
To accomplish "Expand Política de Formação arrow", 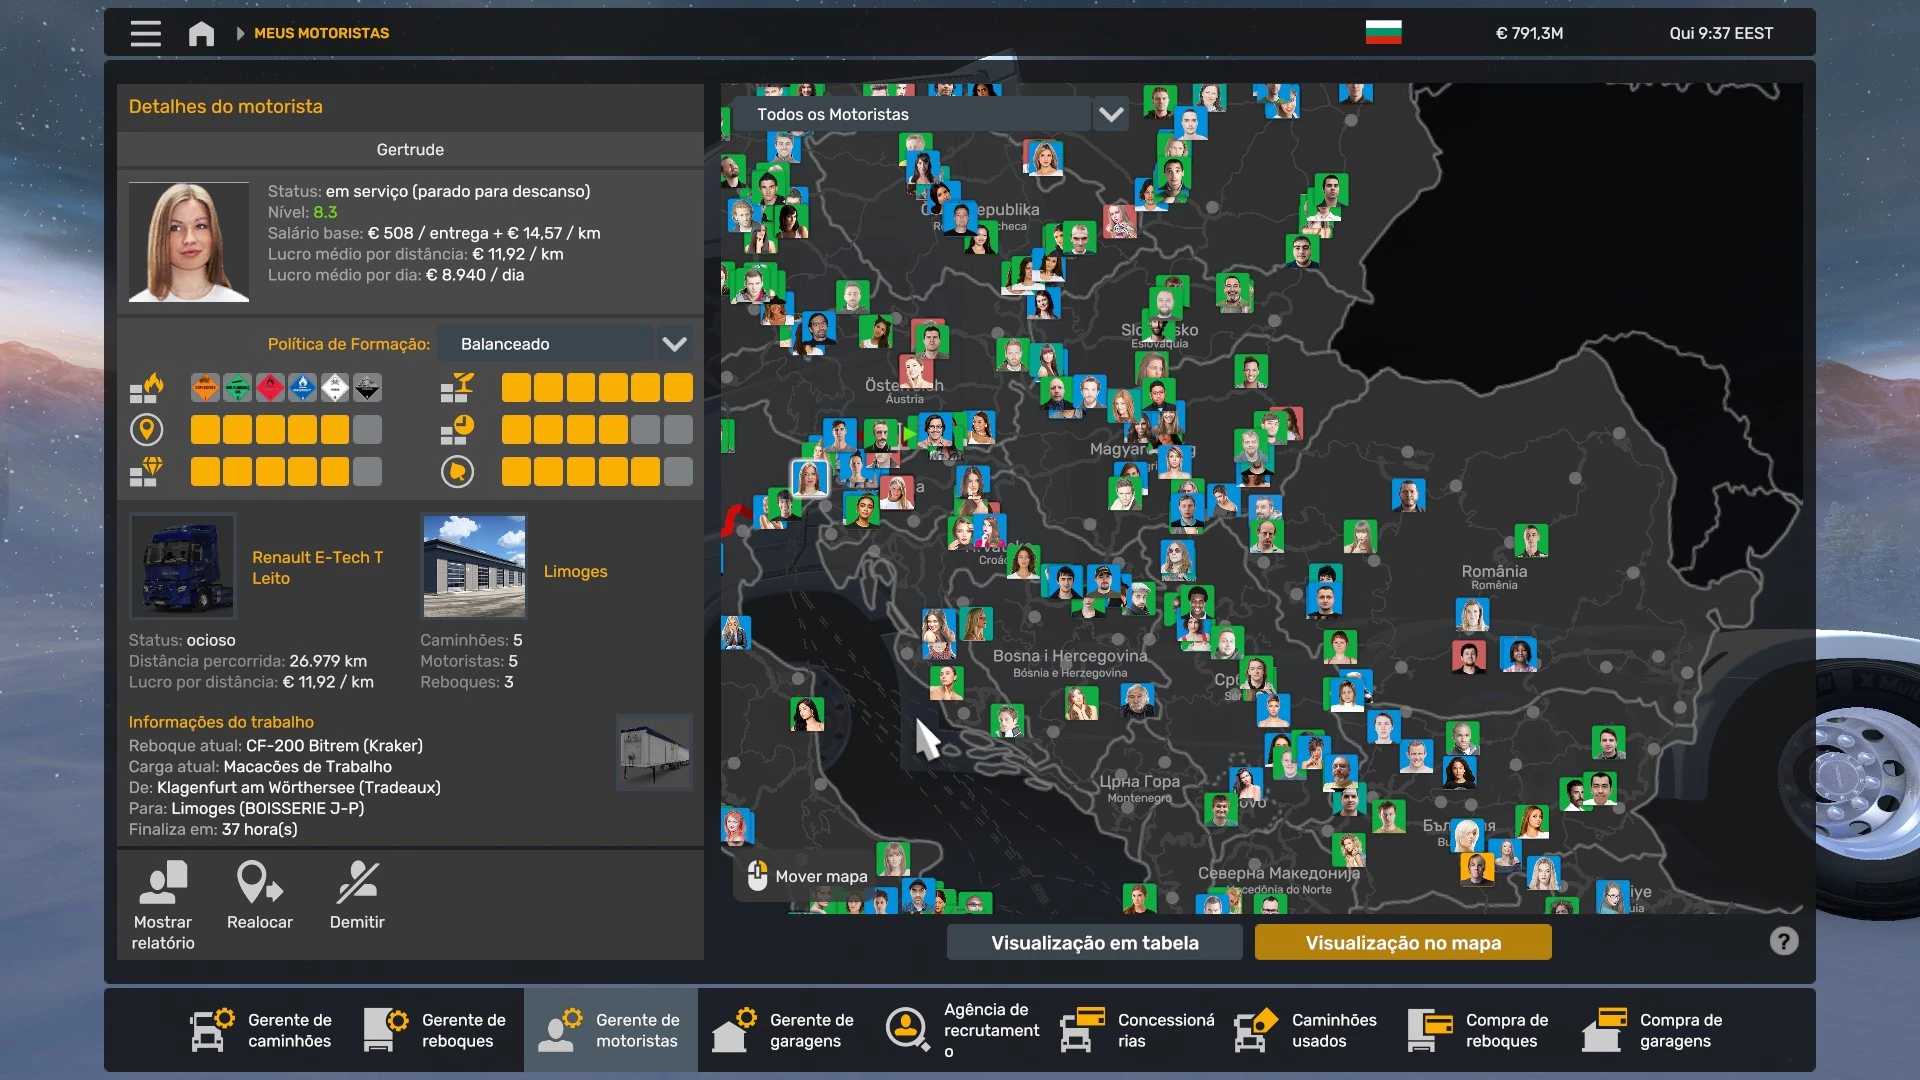I will point(675,344).
